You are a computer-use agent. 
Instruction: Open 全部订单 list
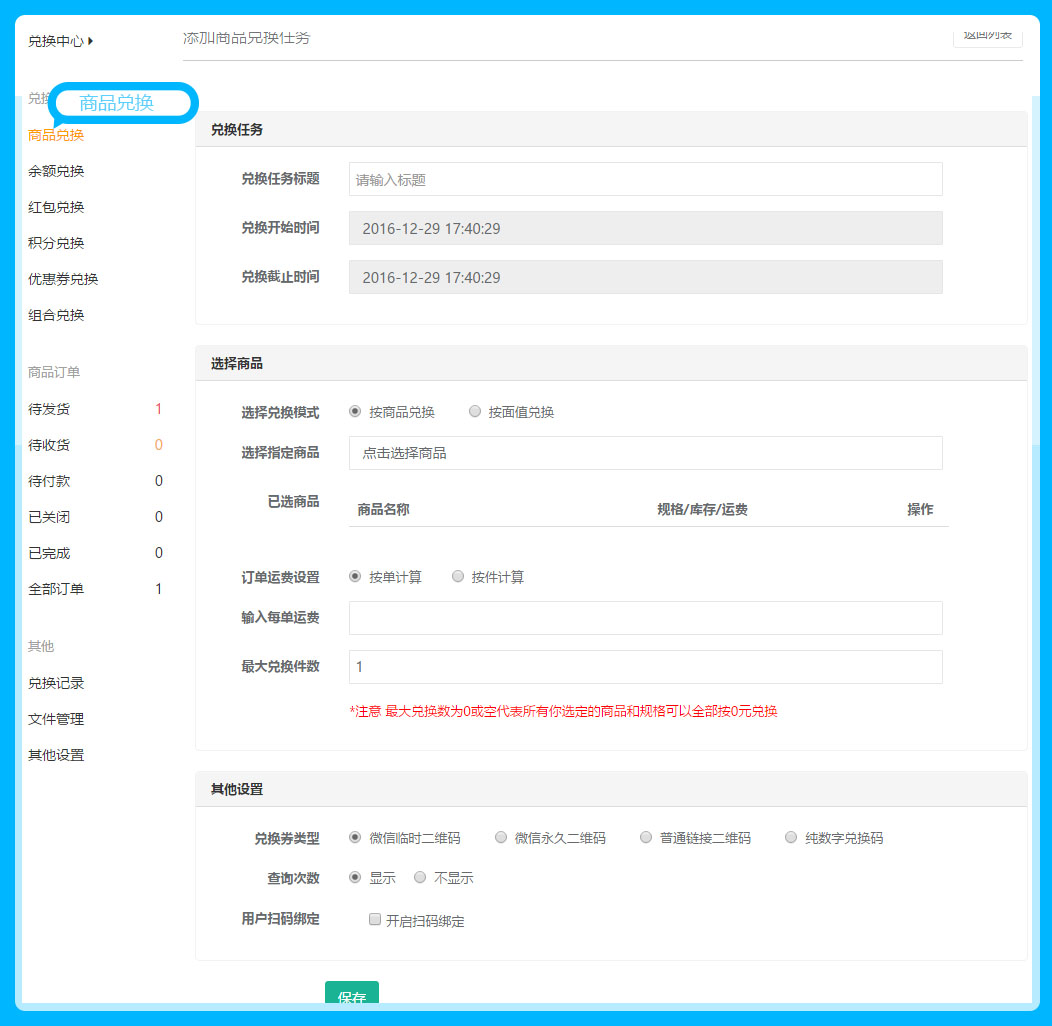(x=56, y=589)
